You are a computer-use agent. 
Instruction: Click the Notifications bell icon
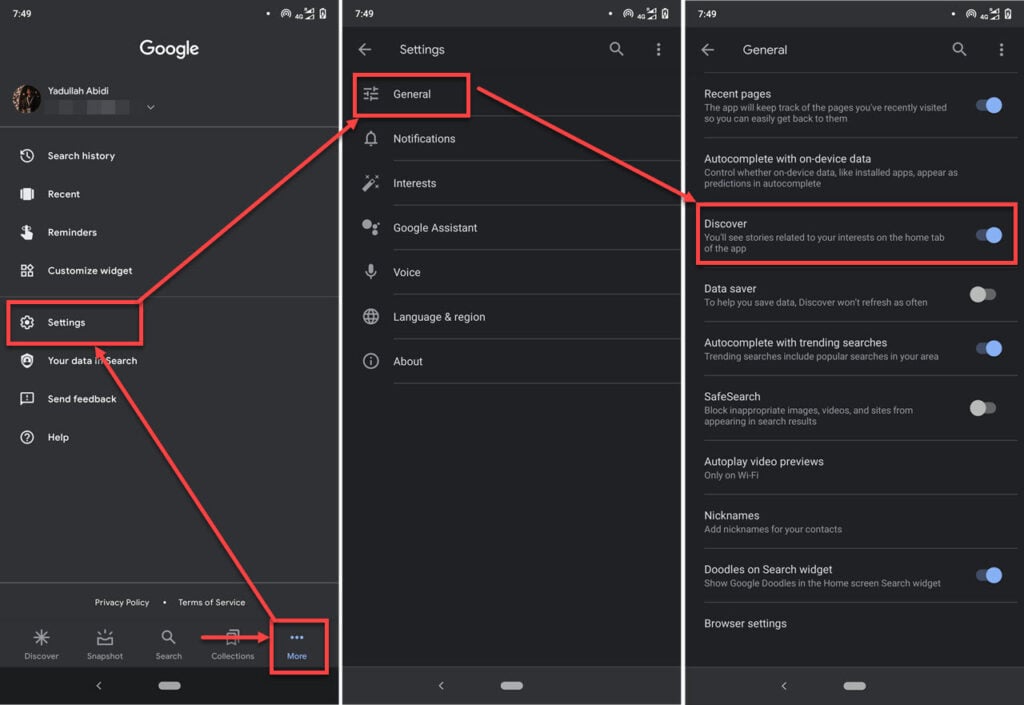(x=370, y=138)
